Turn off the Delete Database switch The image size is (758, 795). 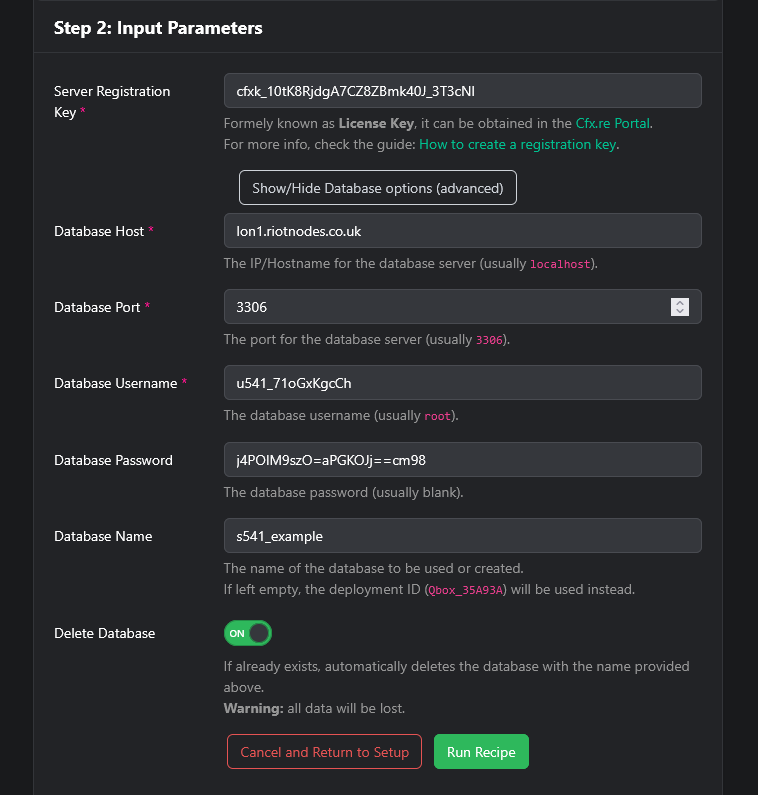(248, 633)
